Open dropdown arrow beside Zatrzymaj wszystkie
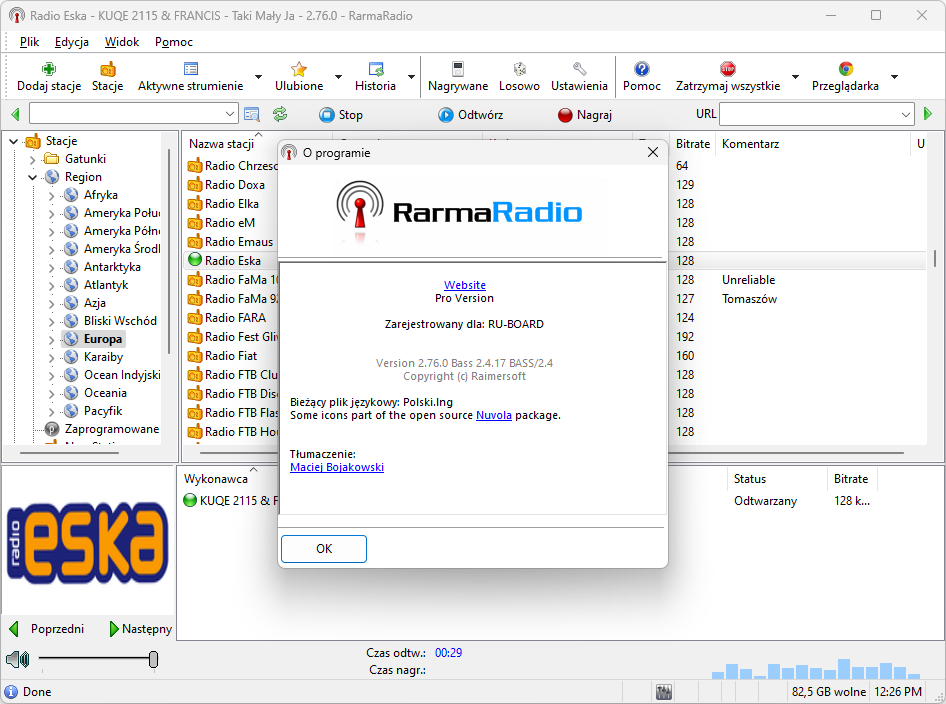The width and height of the screenshot is (946, 704). click(x=795, y=77)
